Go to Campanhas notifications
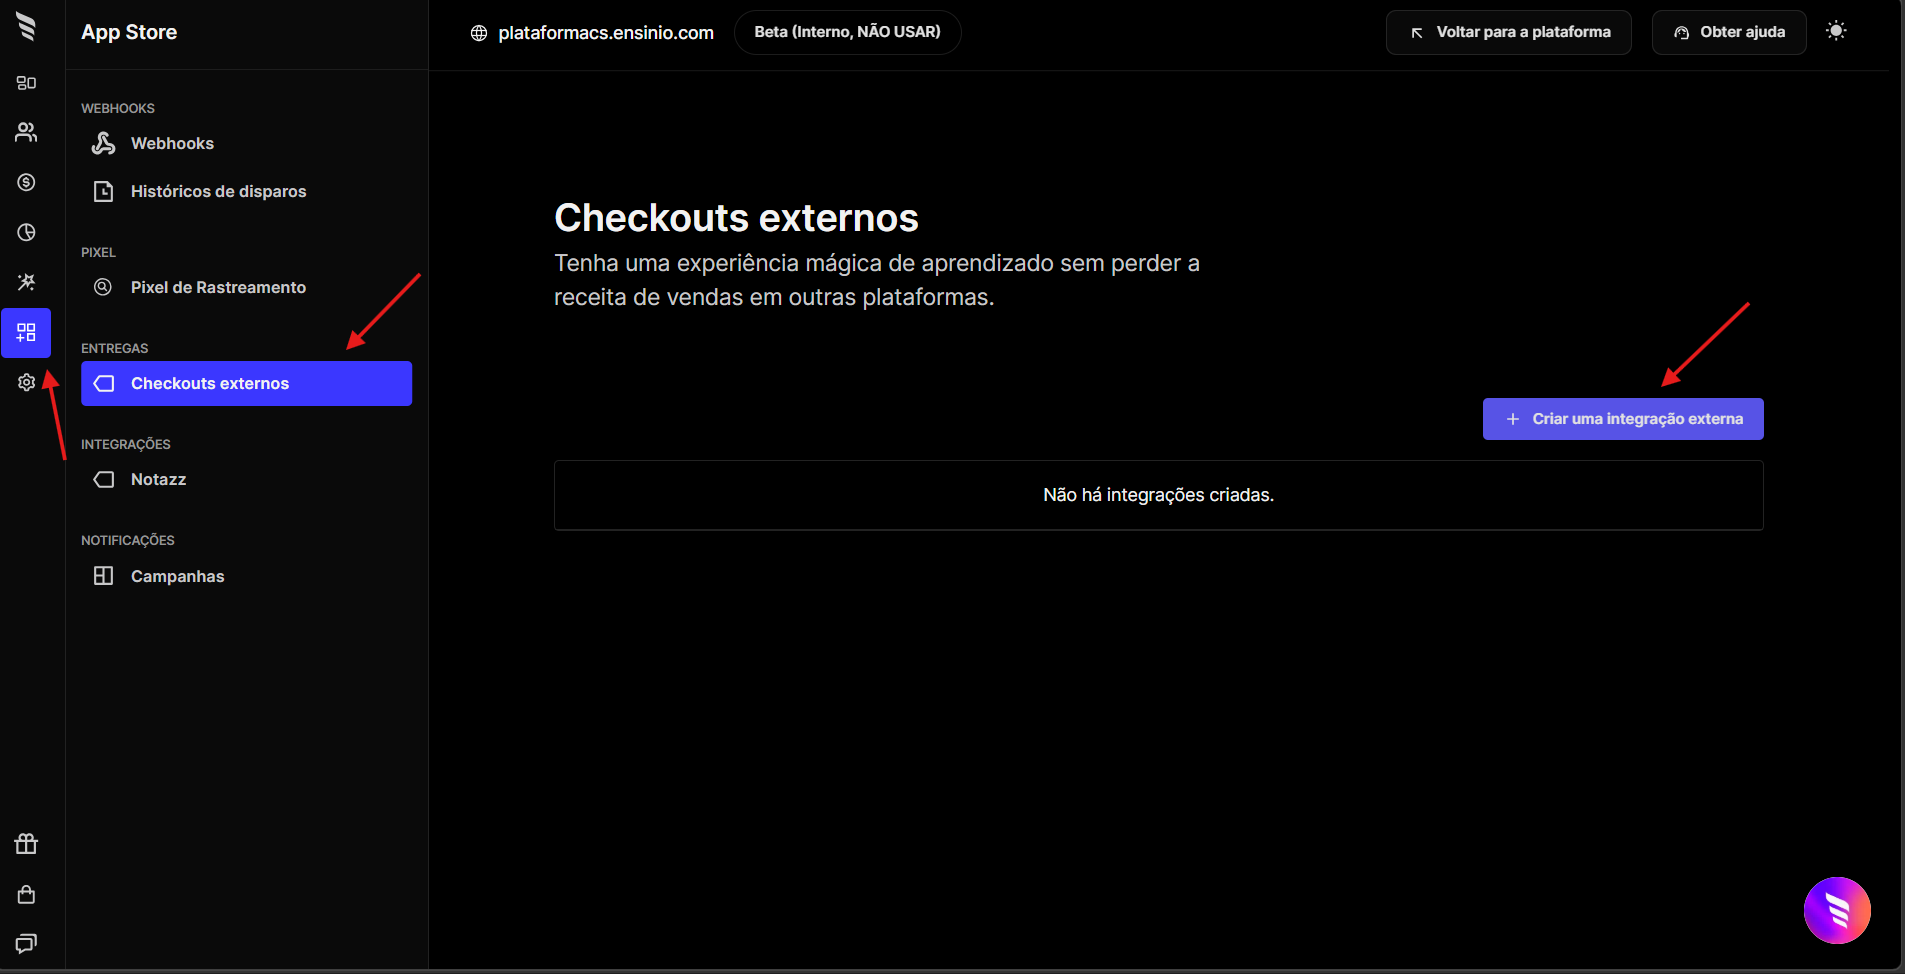Image resolution: width=1905 pixels, height=974 pixels. click(x=177, y=577)
